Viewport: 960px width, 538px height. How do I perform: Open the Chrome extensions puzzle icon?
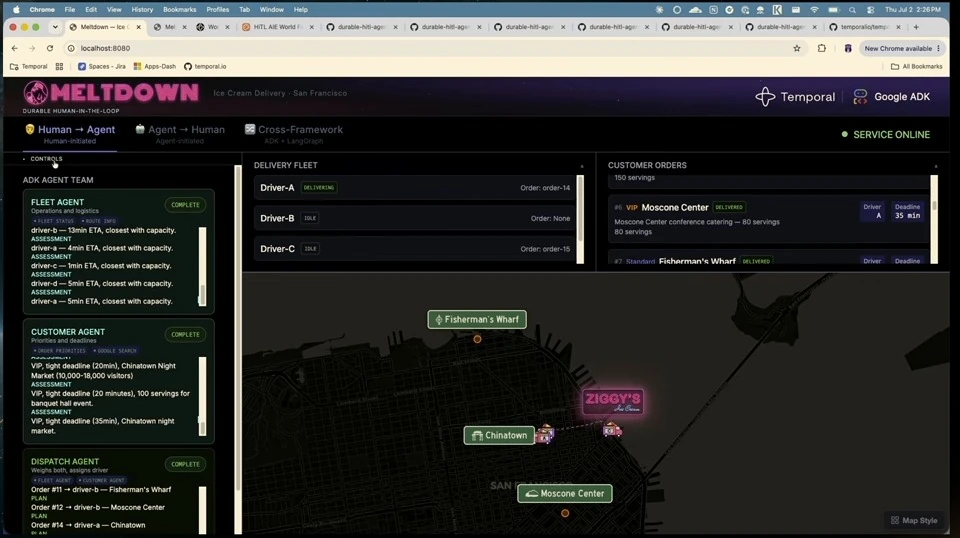tap(822, 48)
